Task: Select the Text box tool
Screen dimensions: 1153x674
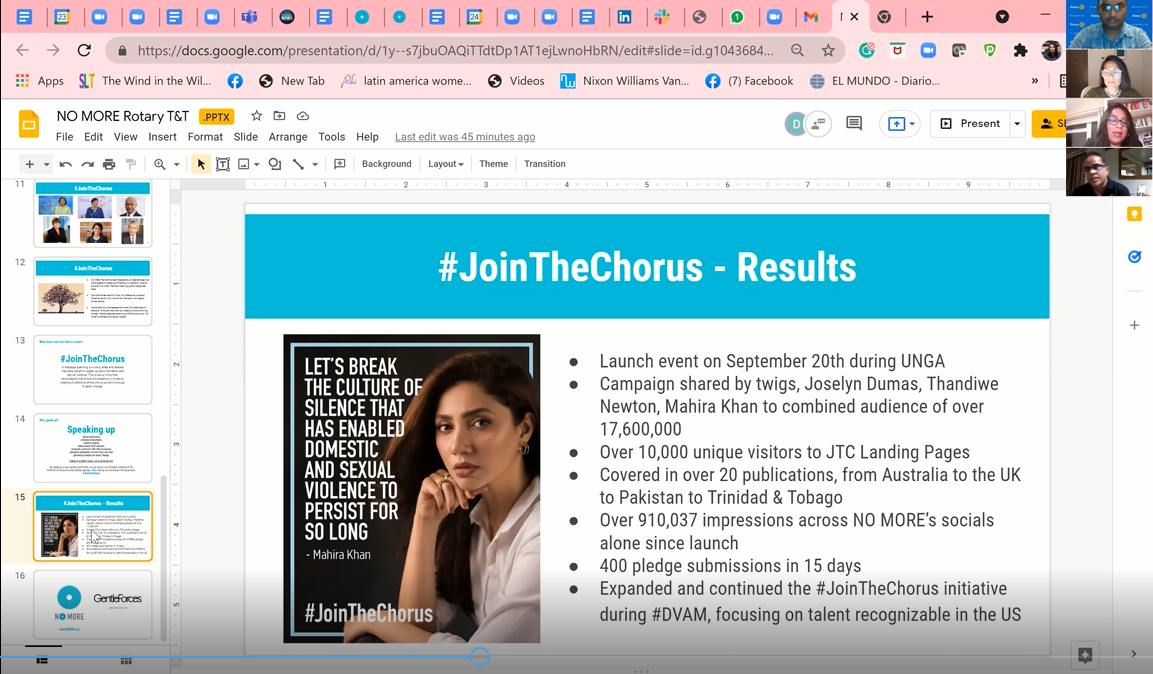Action: (x=223, y=164)
